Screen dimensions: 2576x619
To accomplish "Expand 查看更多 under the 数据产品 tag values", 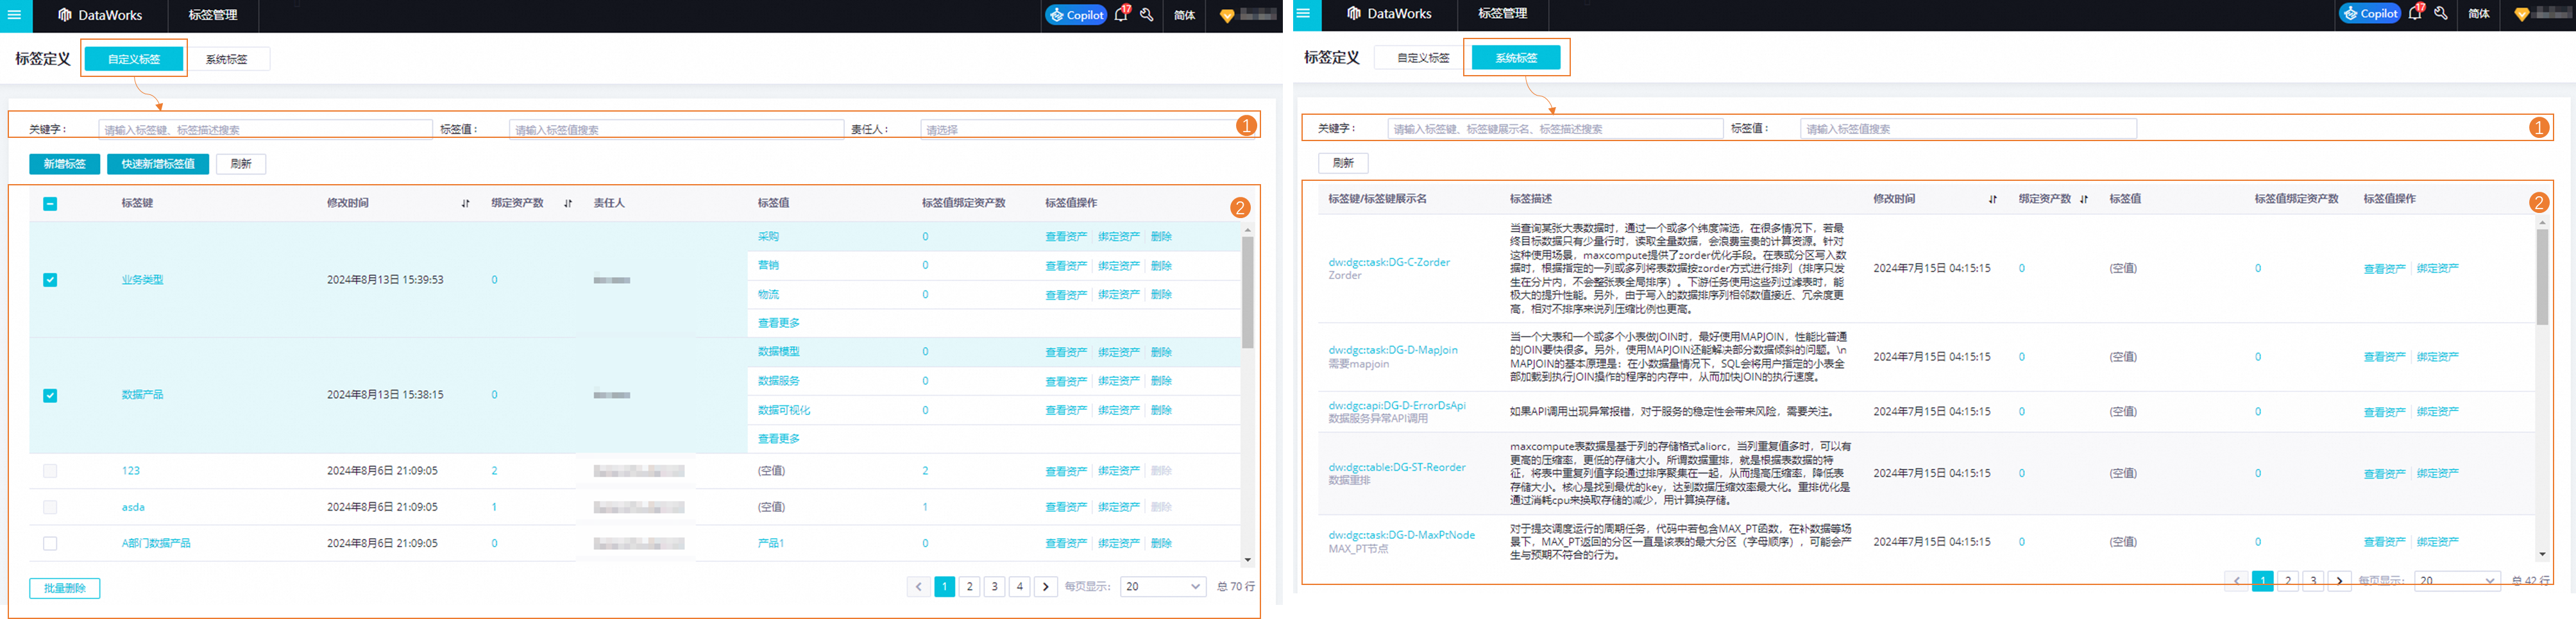I will (x=778, y=439).
